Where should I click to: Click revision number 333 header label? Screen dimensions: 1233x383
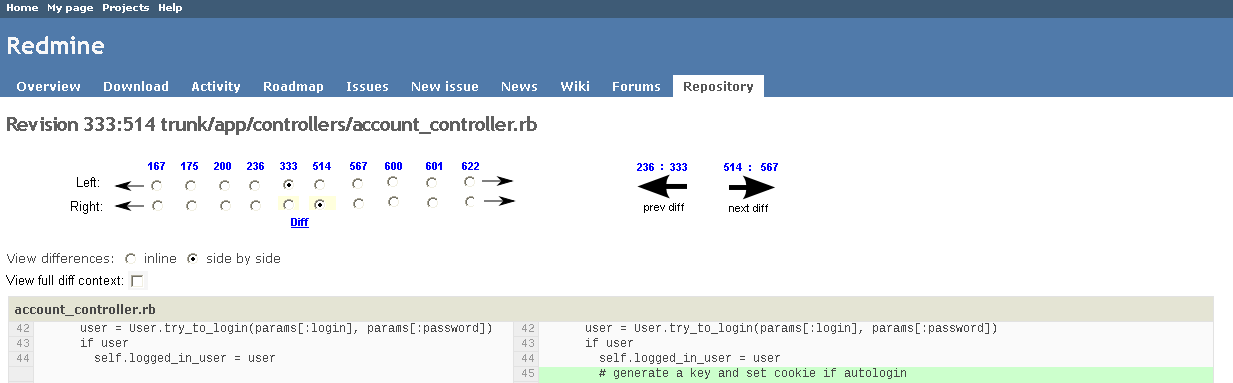point(288,166)
